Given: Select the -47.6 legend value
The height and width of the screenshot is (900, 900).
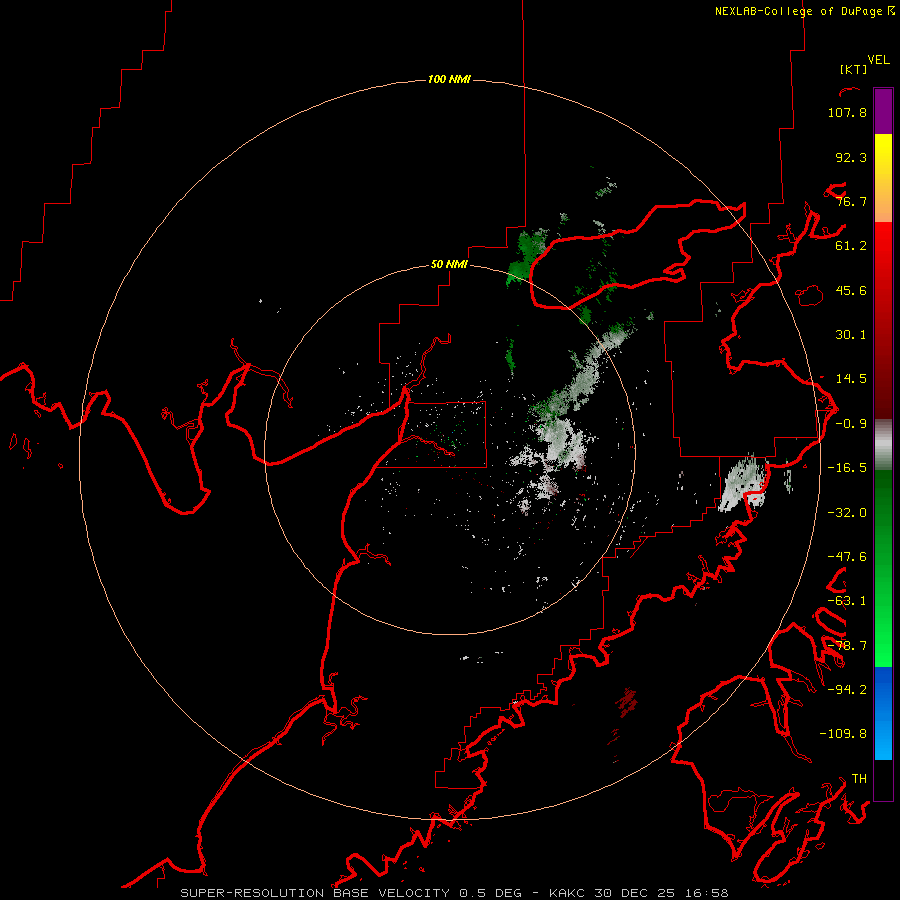Looking at the screenshot, I should pyautogui.click(x=847, y=557).
